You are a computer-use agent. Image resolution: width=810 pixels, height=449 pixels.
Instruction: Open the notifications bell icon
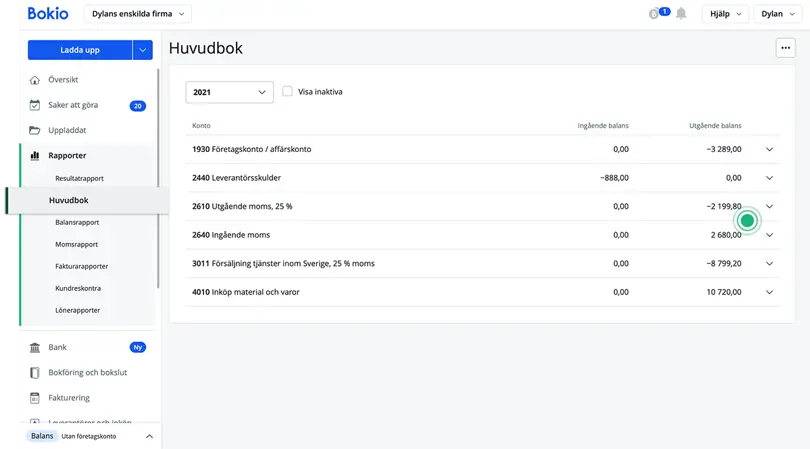pyautogui.click(x=681, y=13)
